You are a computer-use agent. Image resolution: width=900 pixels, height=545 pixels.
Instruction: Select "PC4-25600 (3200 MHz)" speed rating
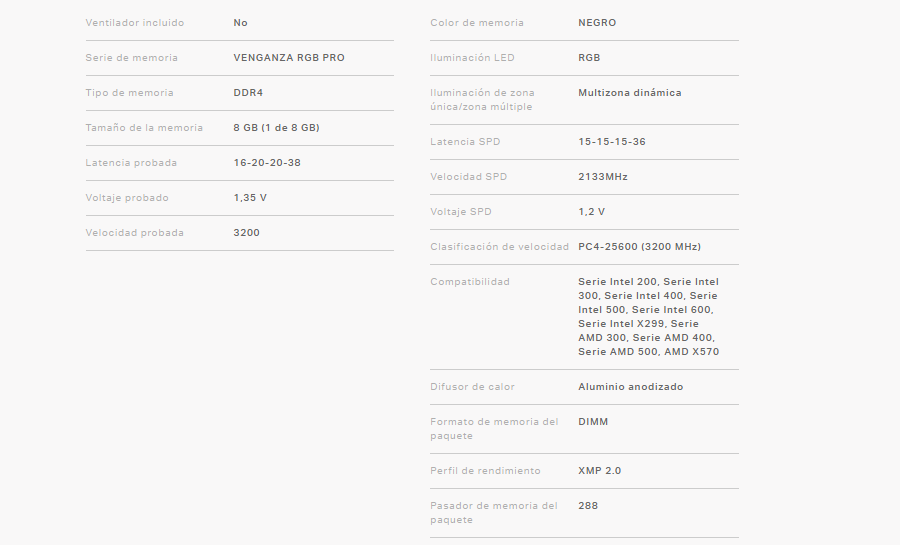(639, 246)
